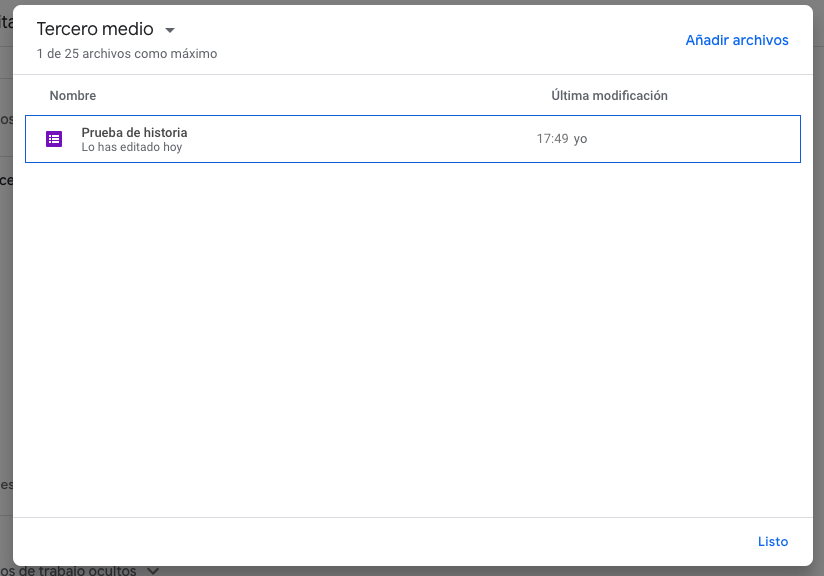Click the Tercero medio folder title
The height and width of the screenshot is (576, 824).
(95, 30)
